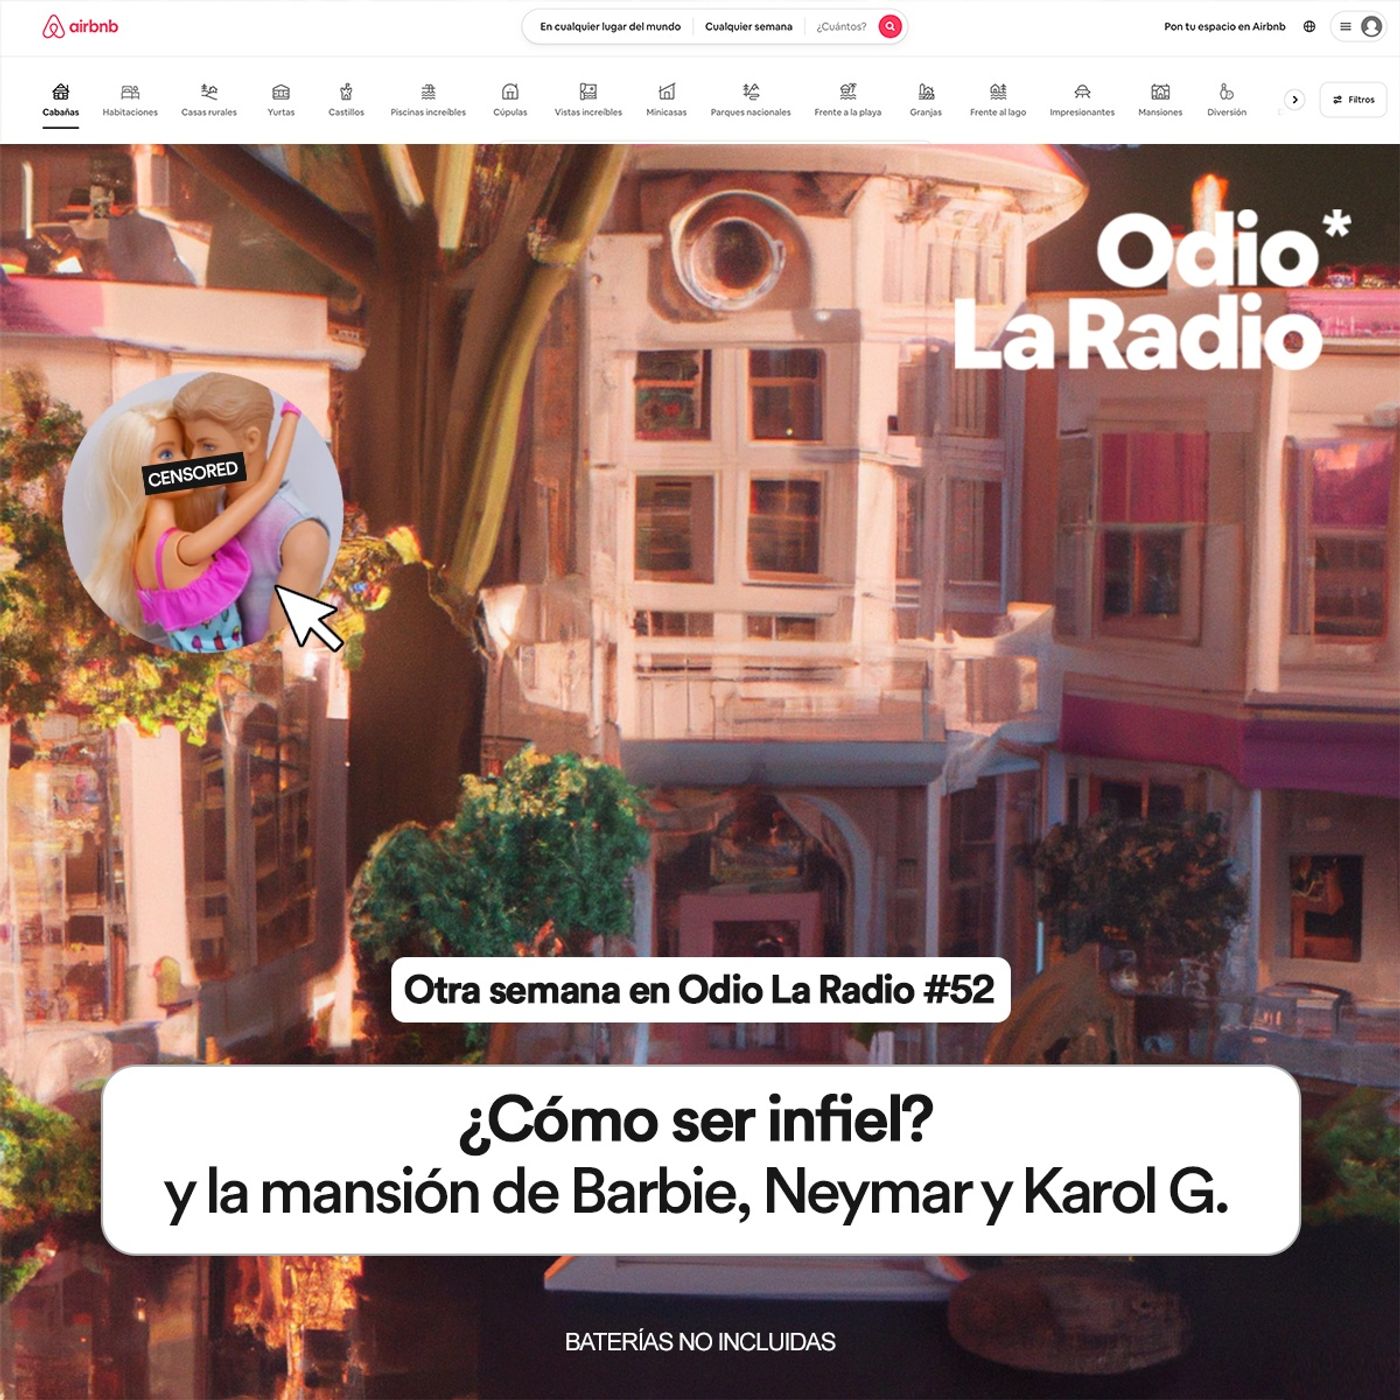Open En cualquier lugar del mundo selector
The width and height of the screenshot is (1400, 1400).
pos(610,27)
